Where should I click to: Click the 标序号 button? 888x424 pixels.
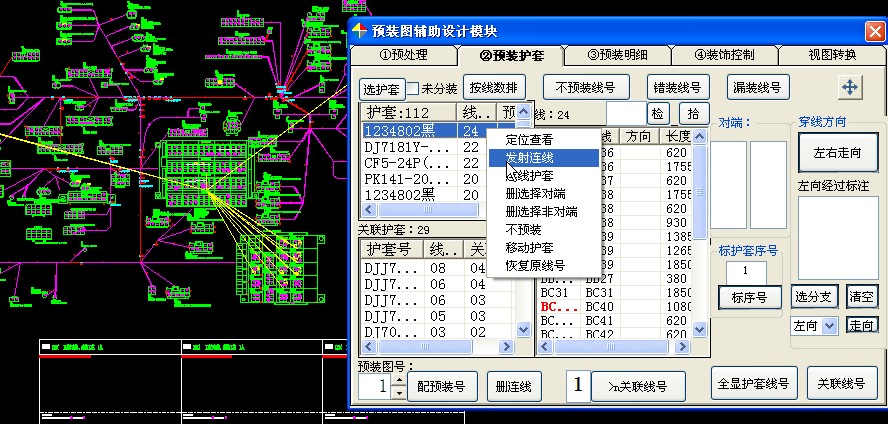(x=749, y=298)
